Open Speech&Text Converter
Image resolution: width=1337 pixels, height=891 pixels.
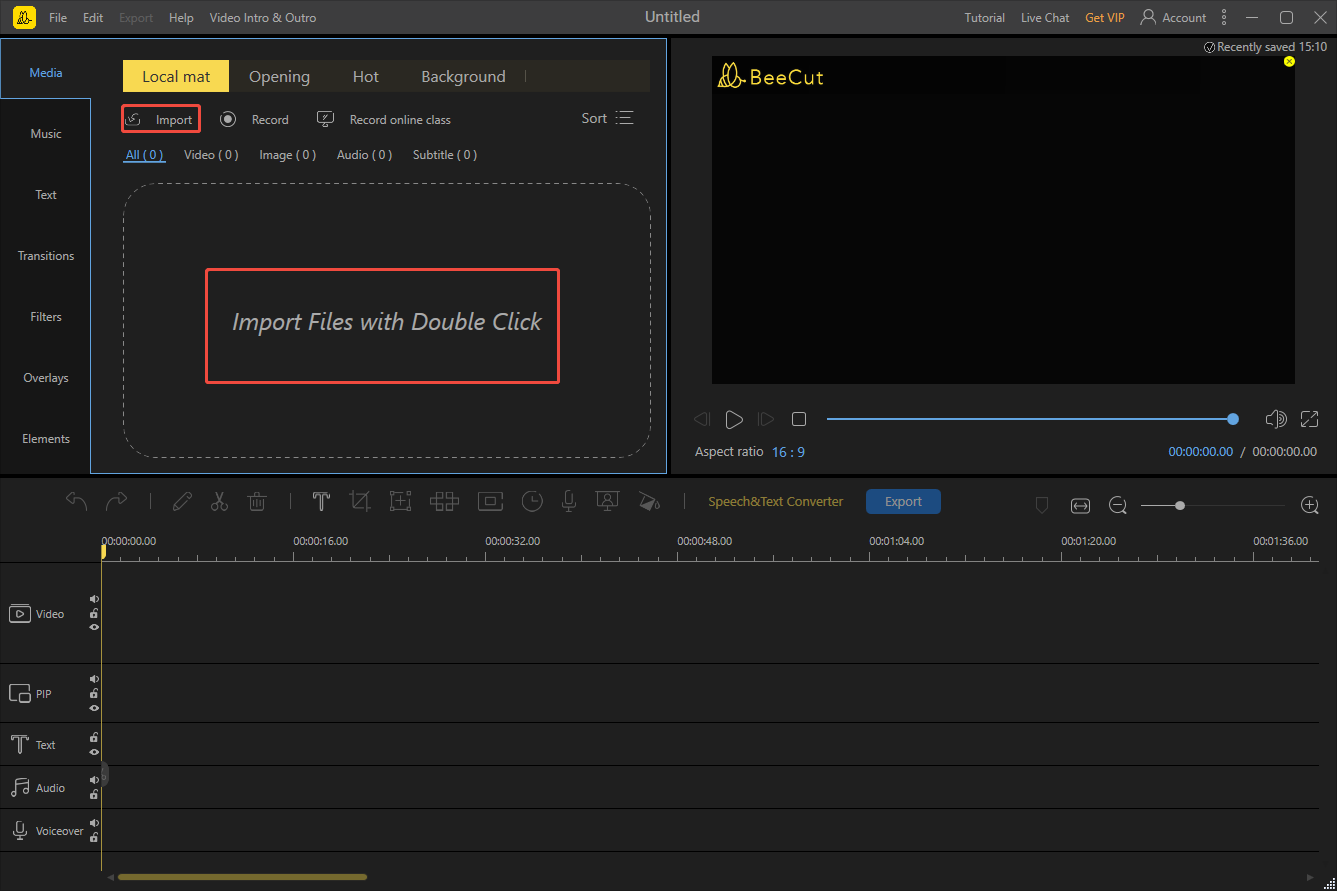point(776,501)
